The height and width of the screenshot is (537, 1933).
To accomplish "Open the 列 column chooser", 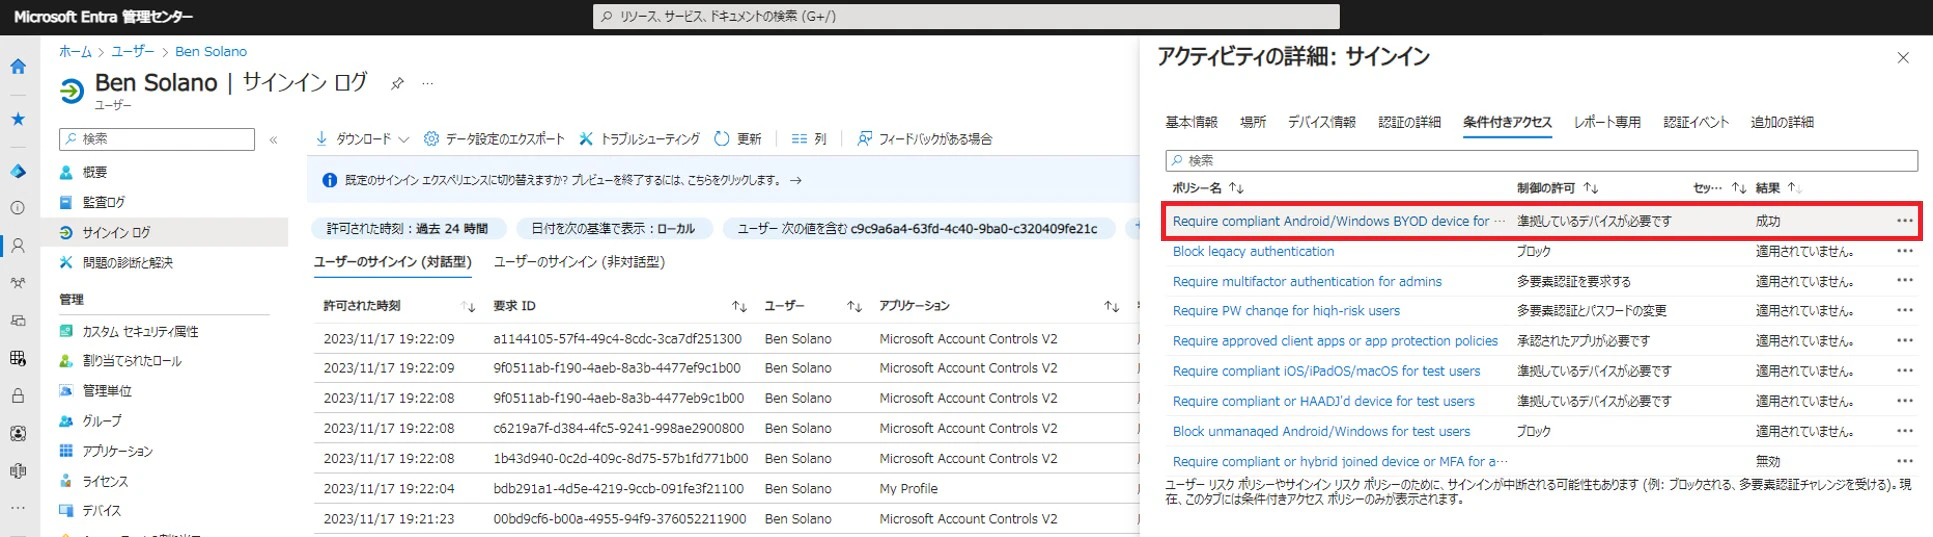I will coord(809,139).
